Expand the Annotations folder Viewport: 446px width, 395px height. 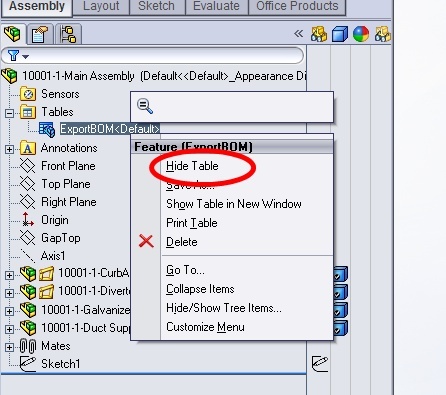[9, 149]
